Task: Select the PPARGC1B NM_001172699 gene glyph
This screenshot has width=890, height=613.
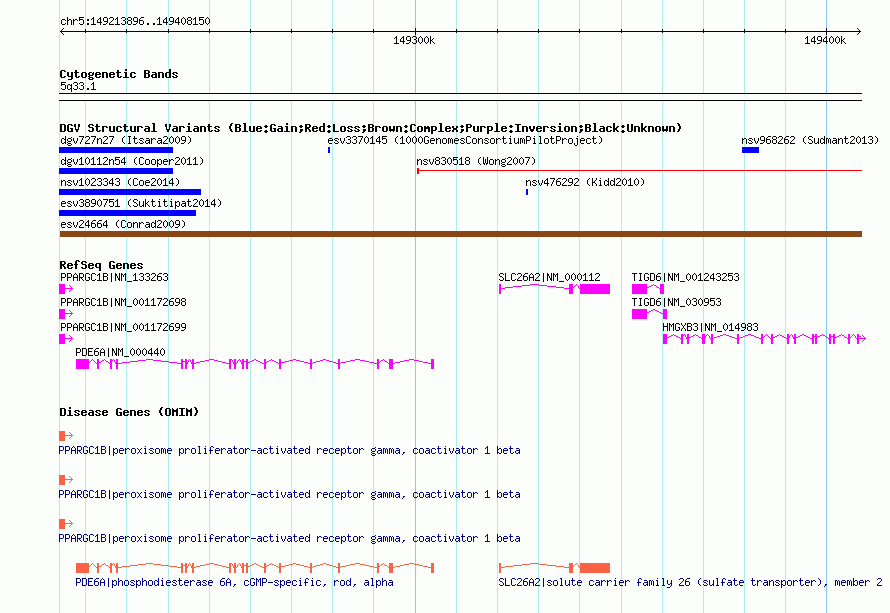Action: (66, 339)
